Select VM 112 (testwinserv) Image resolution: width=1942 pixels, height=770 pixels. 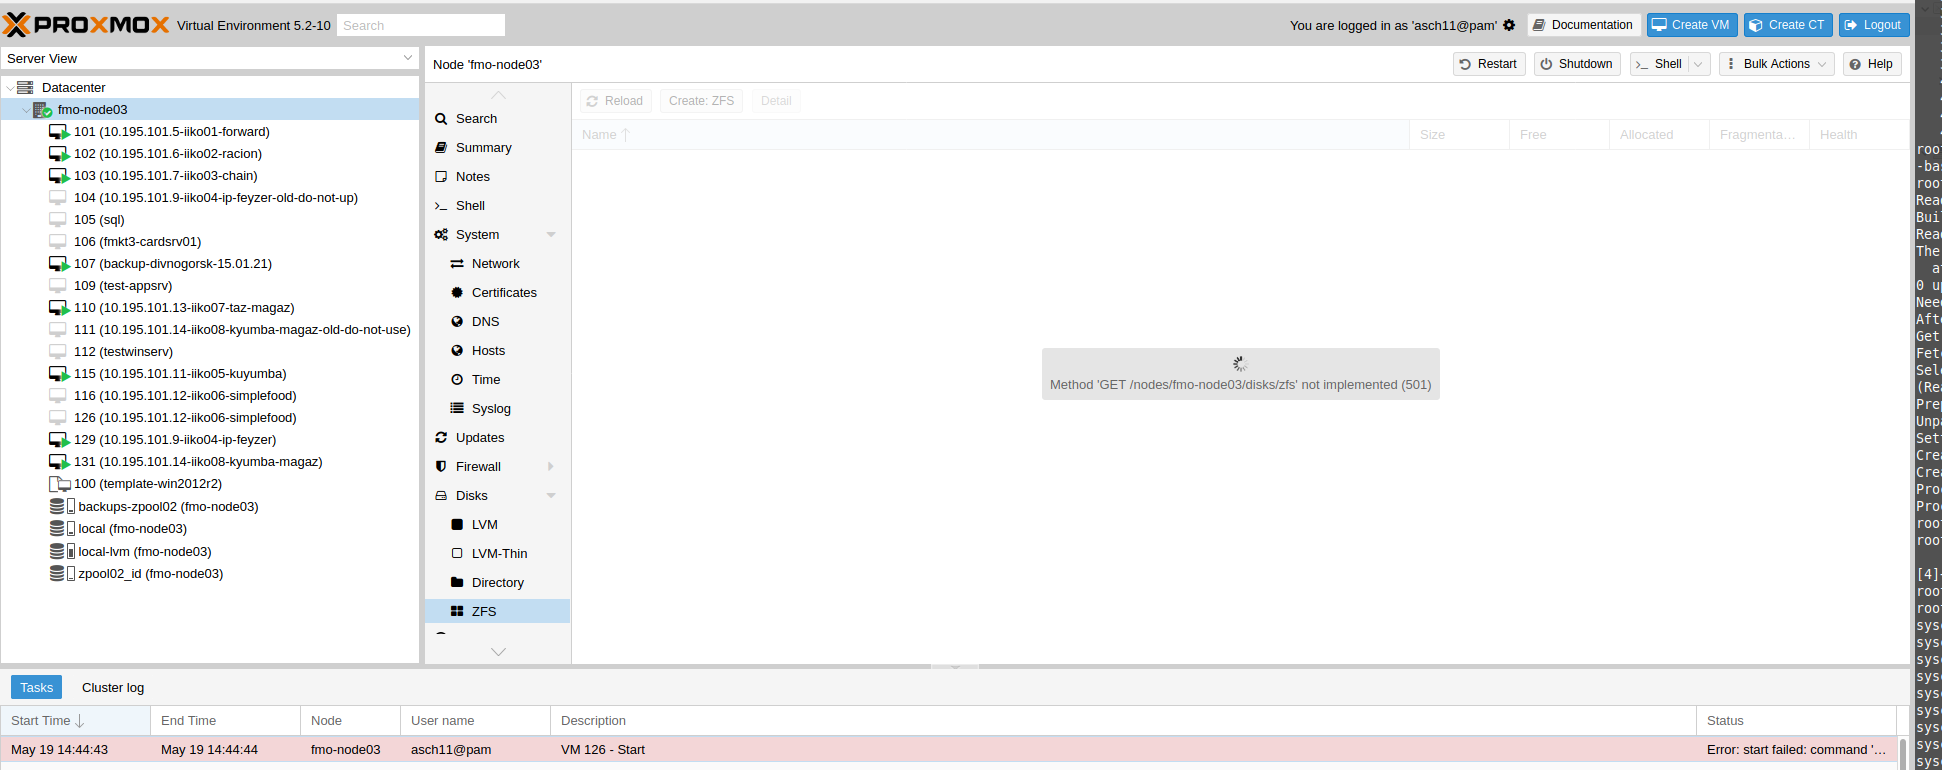coord(210,352)
